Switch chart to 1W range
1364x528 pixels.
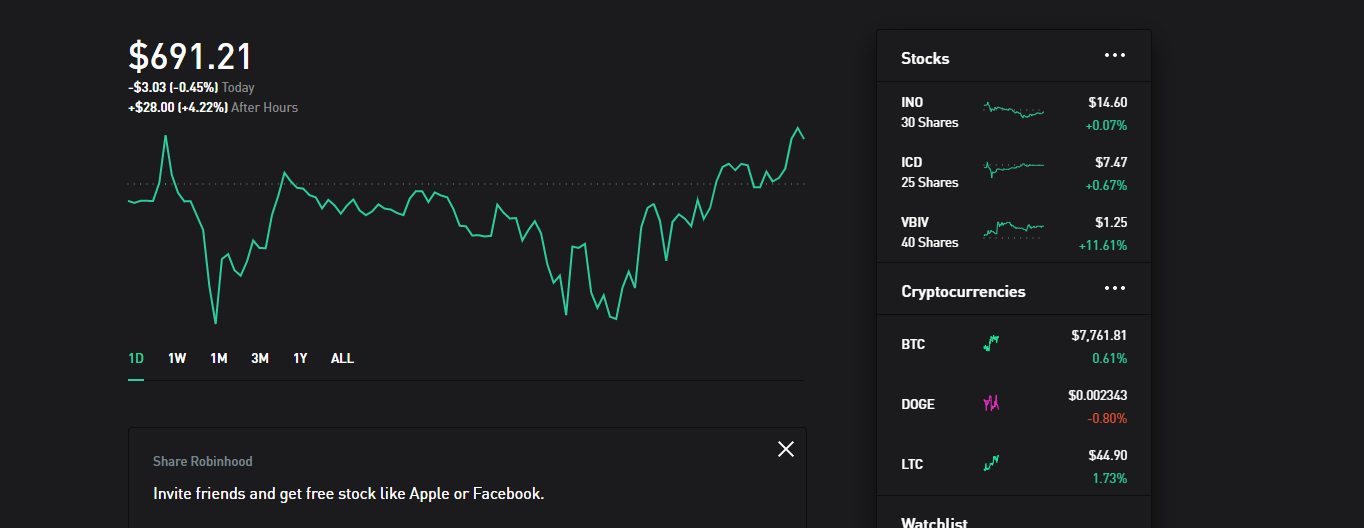tap(177, 358)
